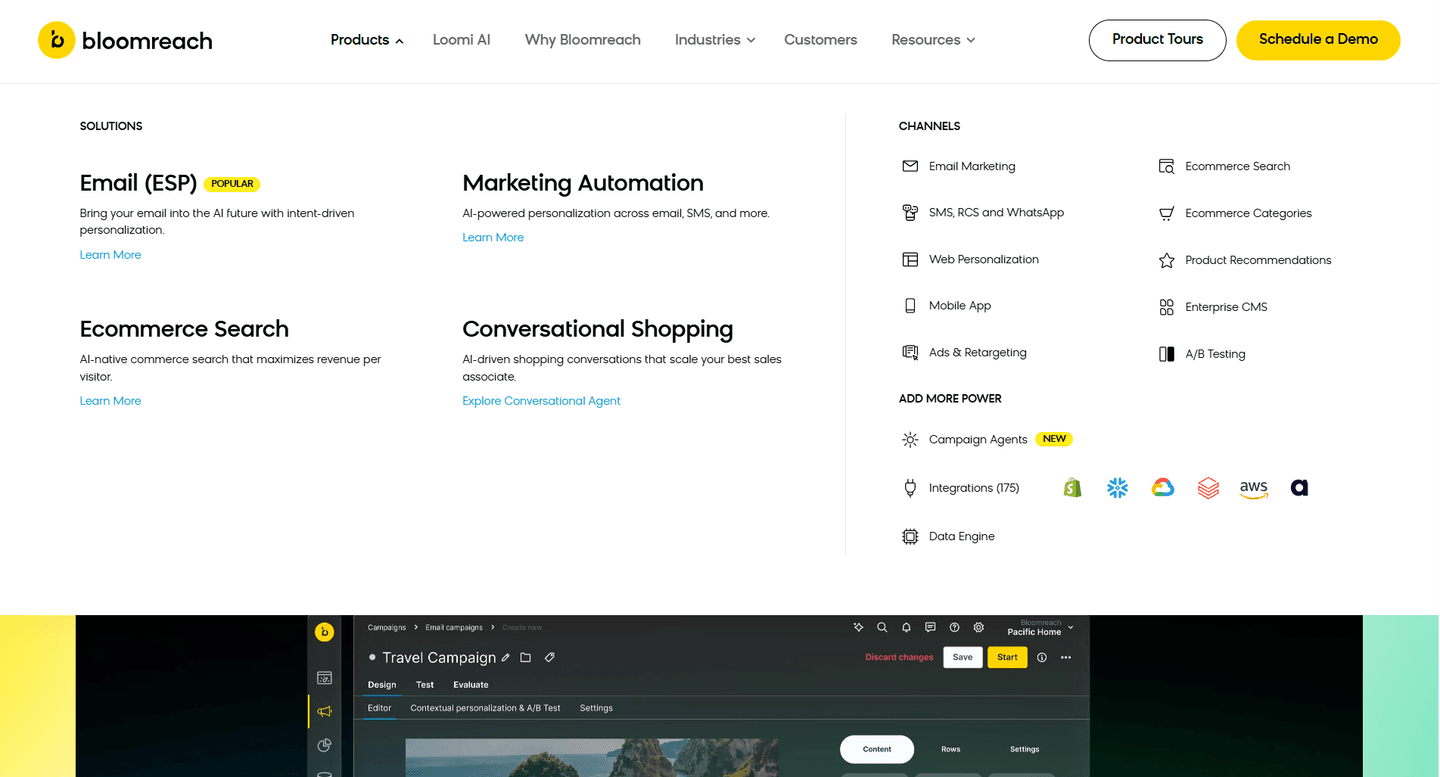Image resolution: width=1440 pixels, height=777 pixels.
Task: Click the AWS integration logo
Action: tap(1253, 488)
